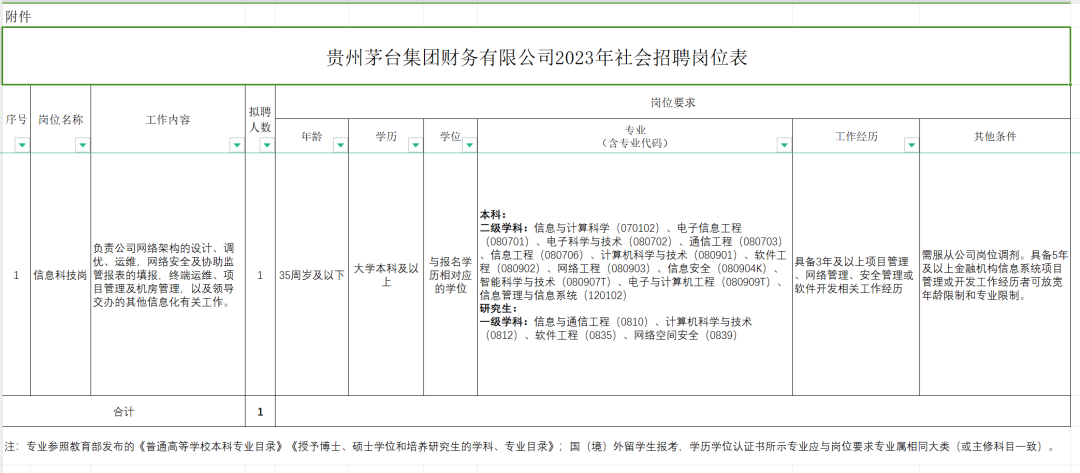Select the 与报名学历相对应的学位 cell

[x=450, y=275]
